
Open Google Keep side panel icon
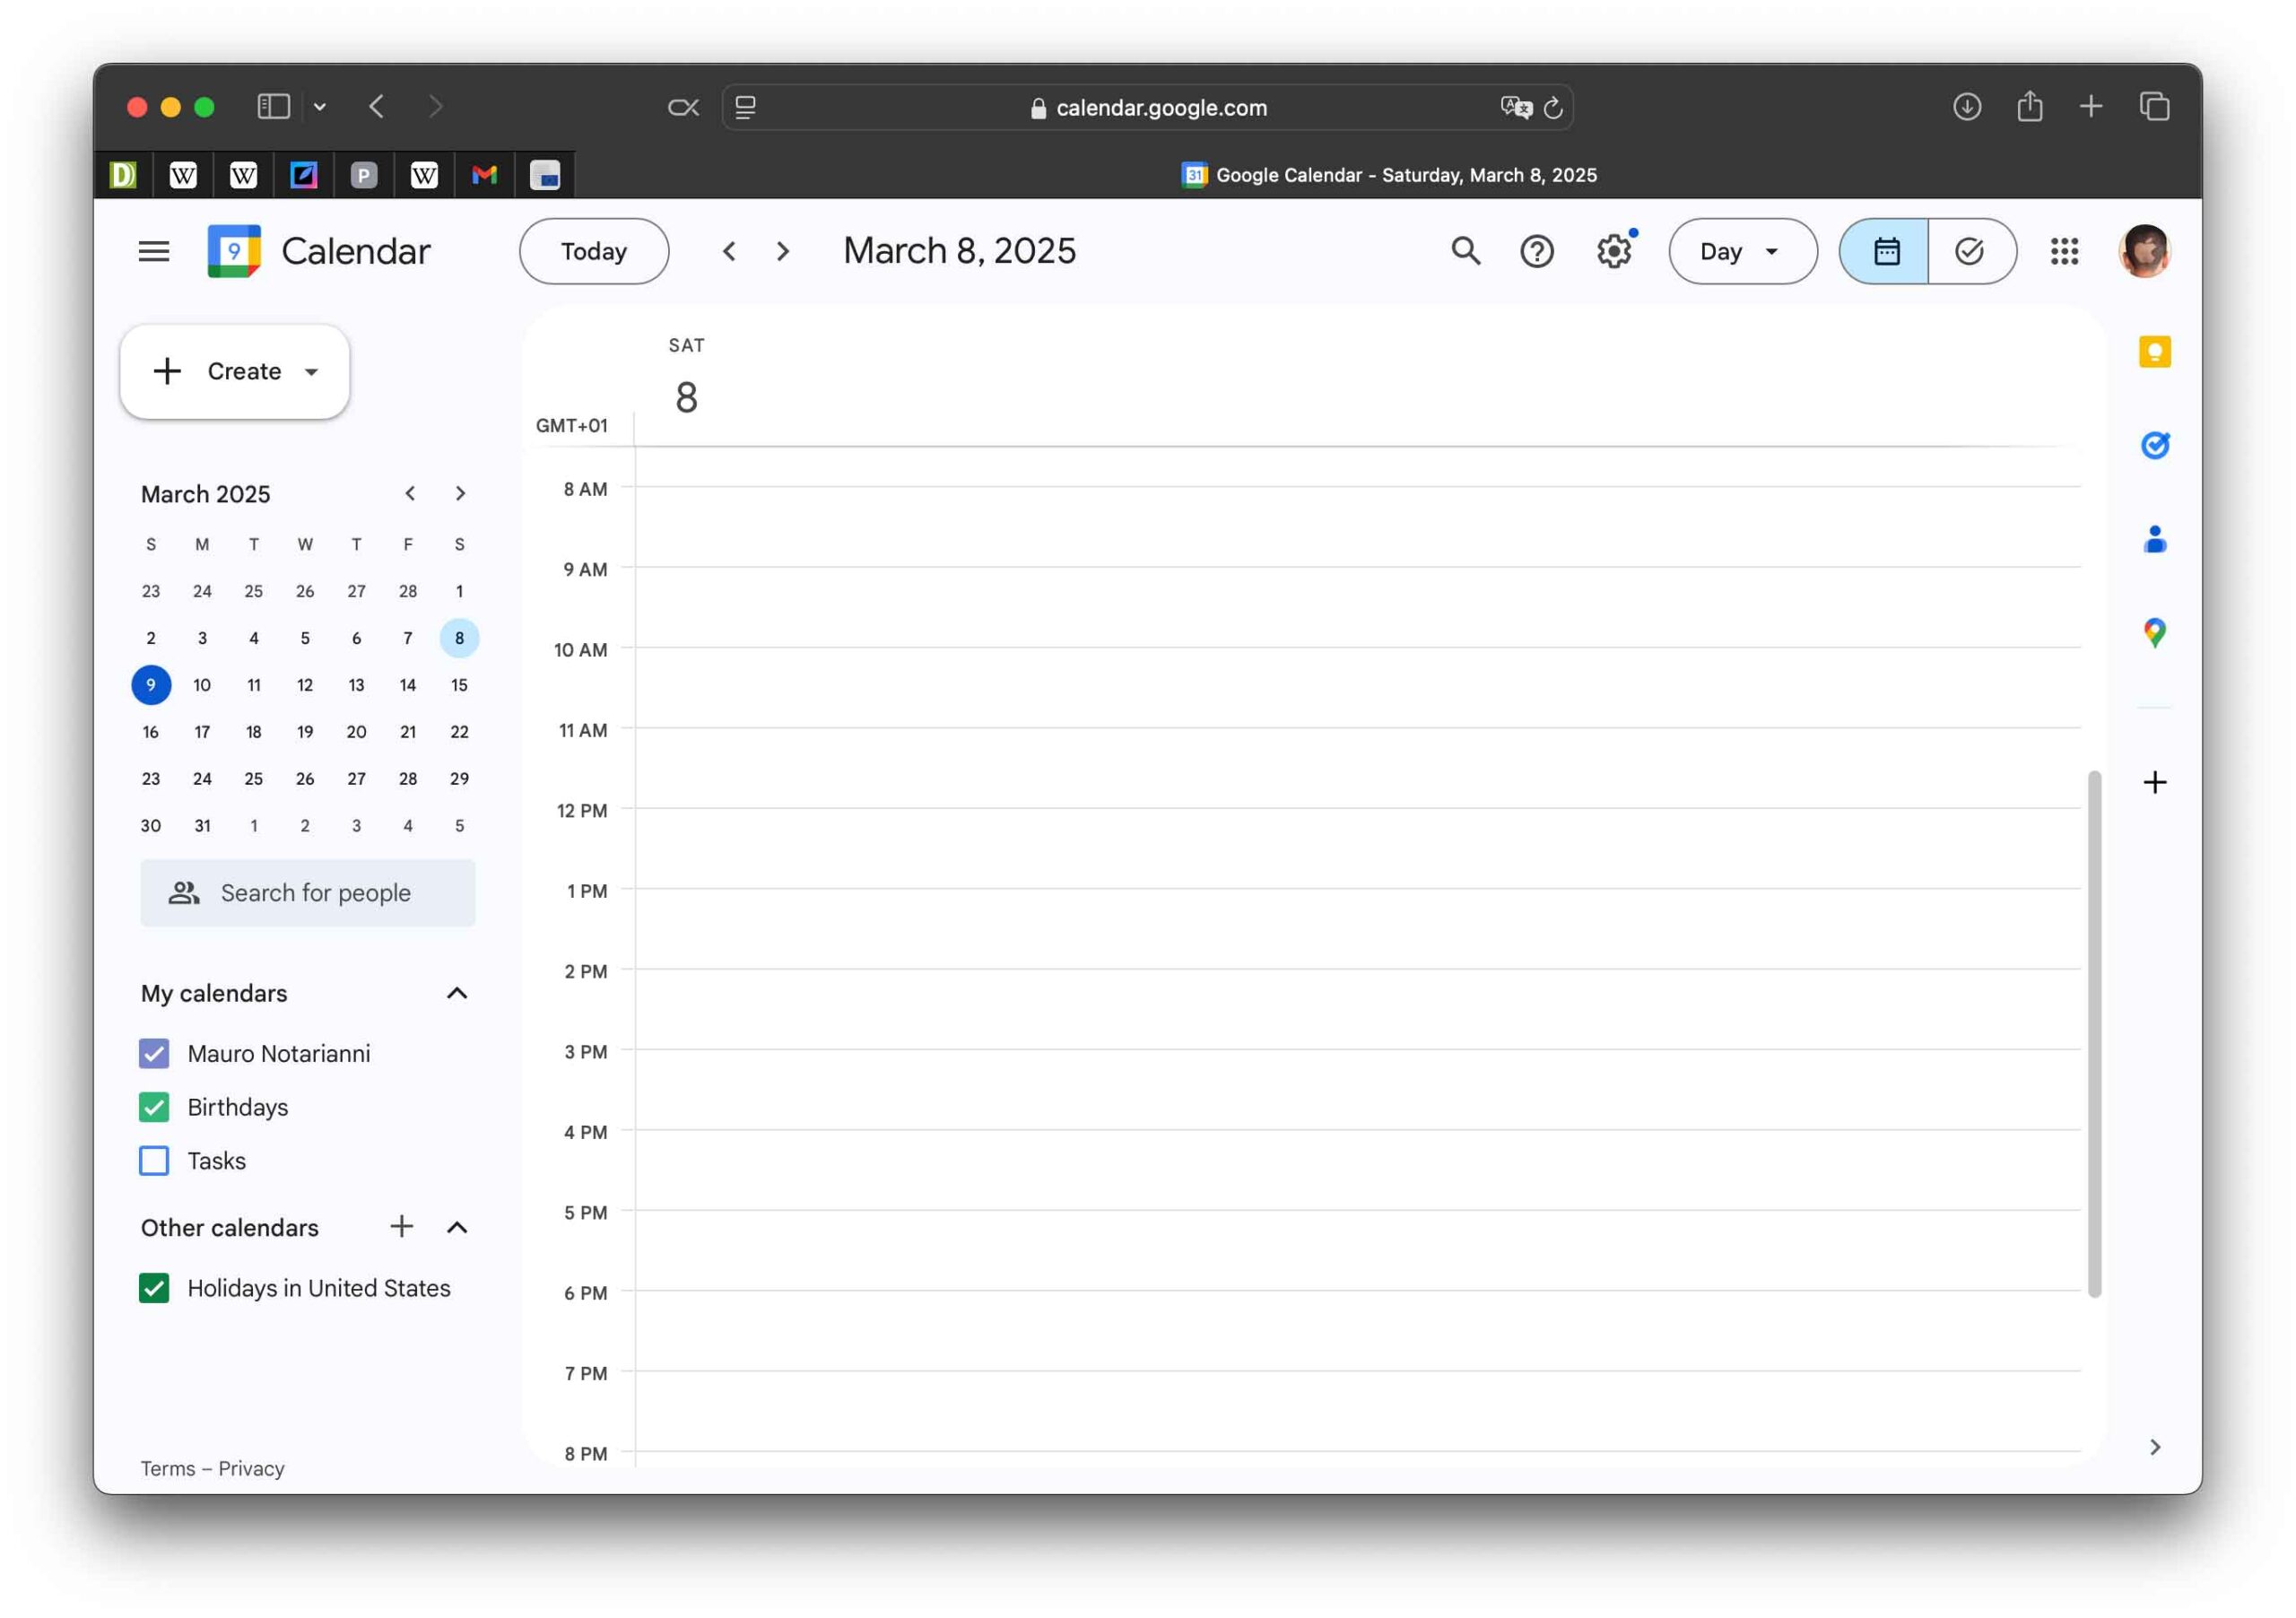point(2154,352)
